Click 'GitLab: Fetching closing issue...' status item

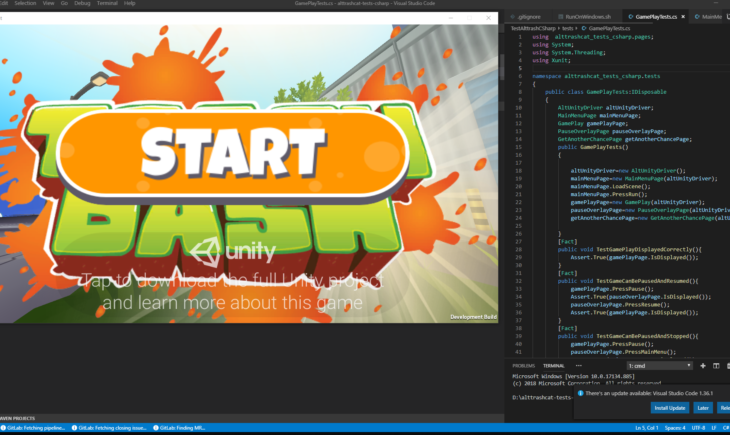click(109, 428)
